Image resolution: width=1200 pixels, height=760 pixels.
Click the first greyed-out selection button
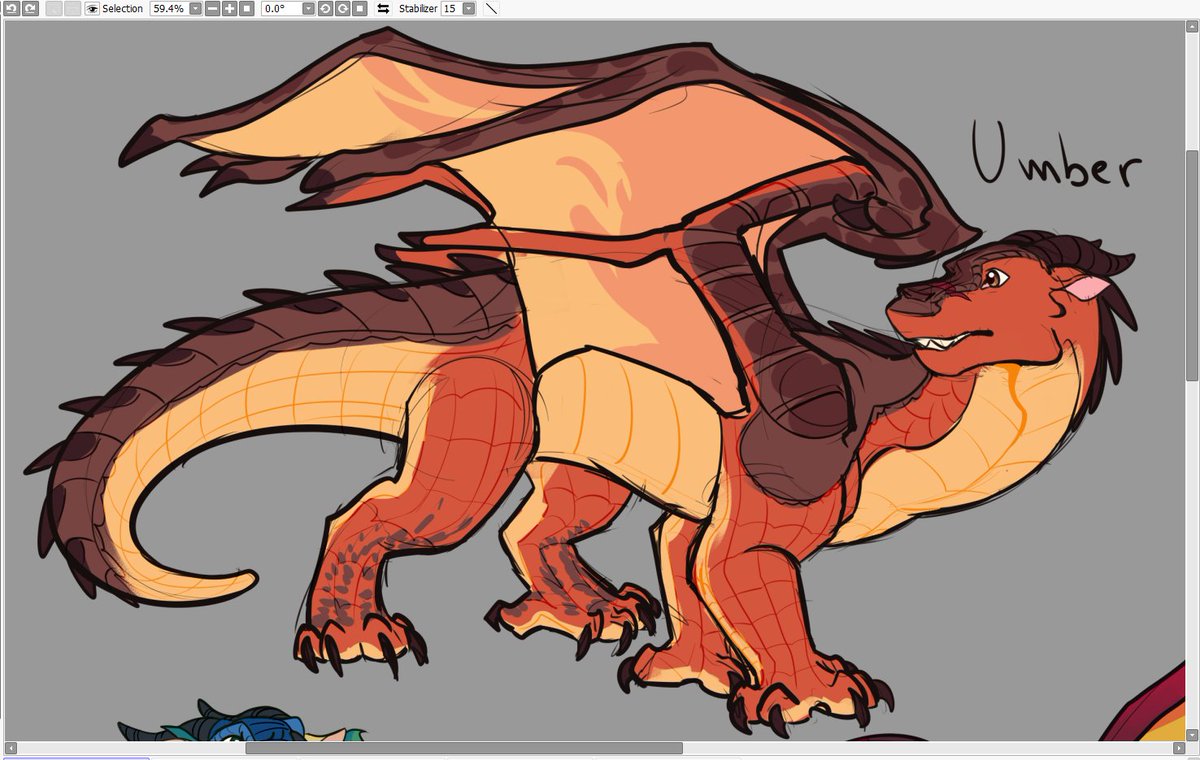54,8
